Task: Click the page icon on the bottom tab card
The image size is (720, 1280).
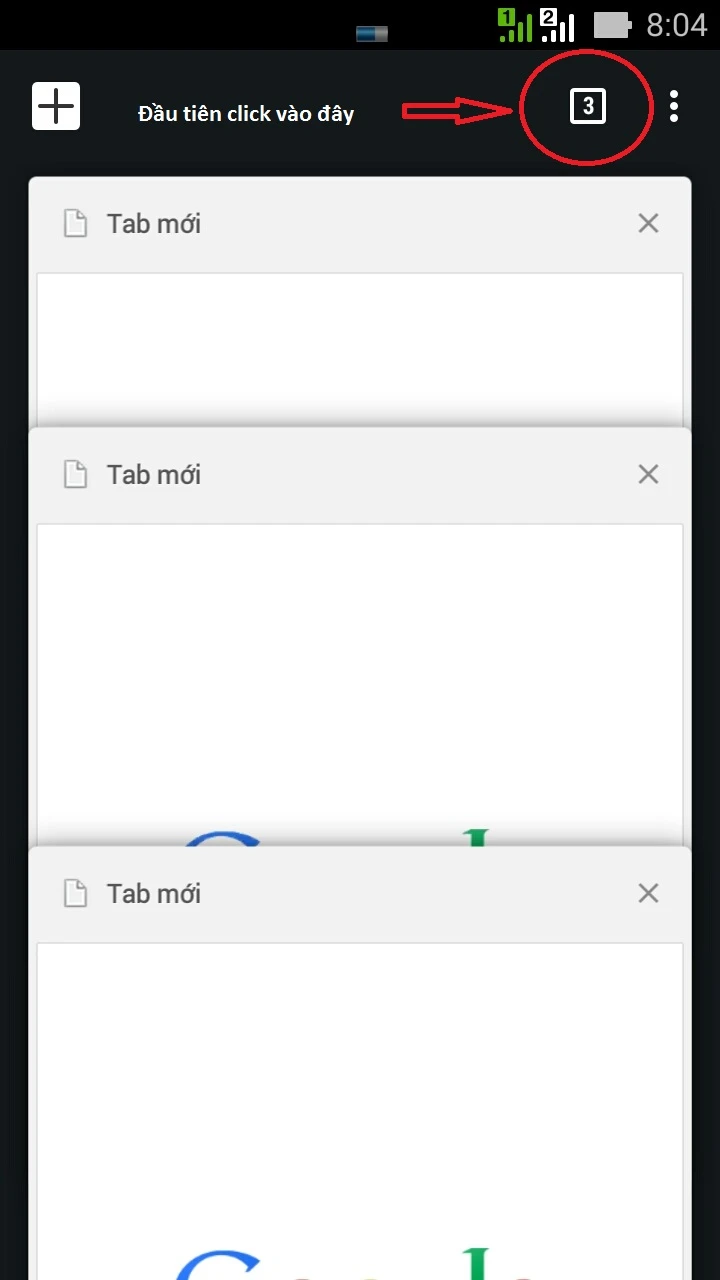Action: coord(76,893)
